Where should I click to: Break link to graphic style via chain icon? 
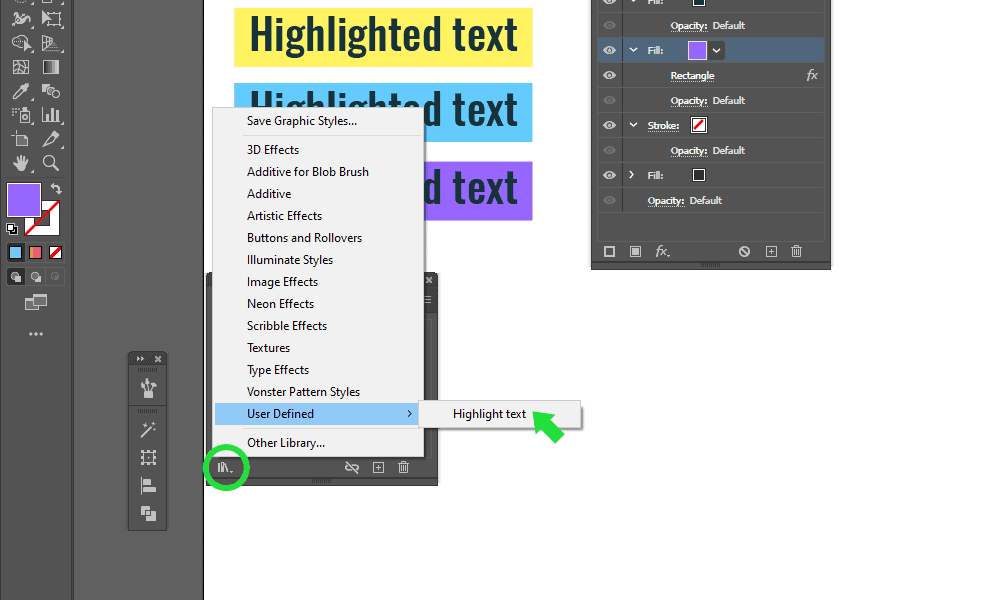click(352, 467)
